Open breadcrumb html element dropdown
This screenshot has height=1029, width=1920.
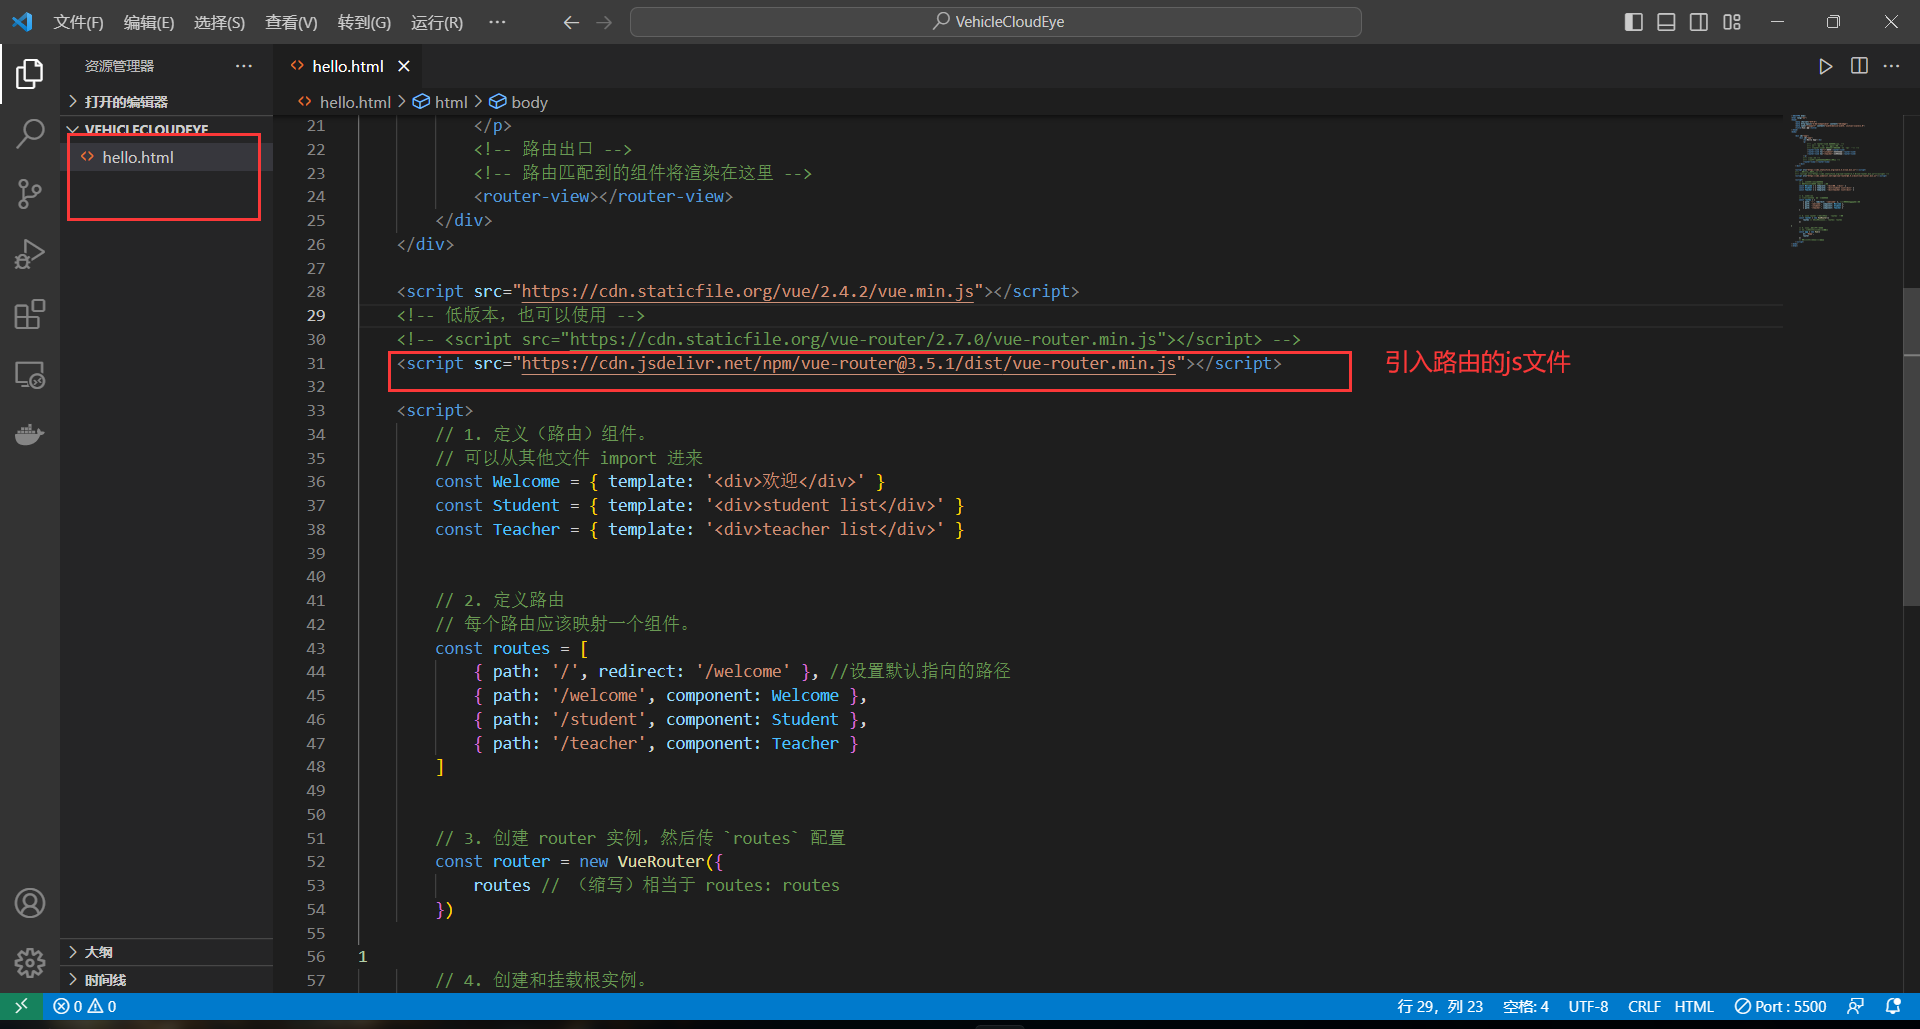pyautogui.click(x=441, y=102)
